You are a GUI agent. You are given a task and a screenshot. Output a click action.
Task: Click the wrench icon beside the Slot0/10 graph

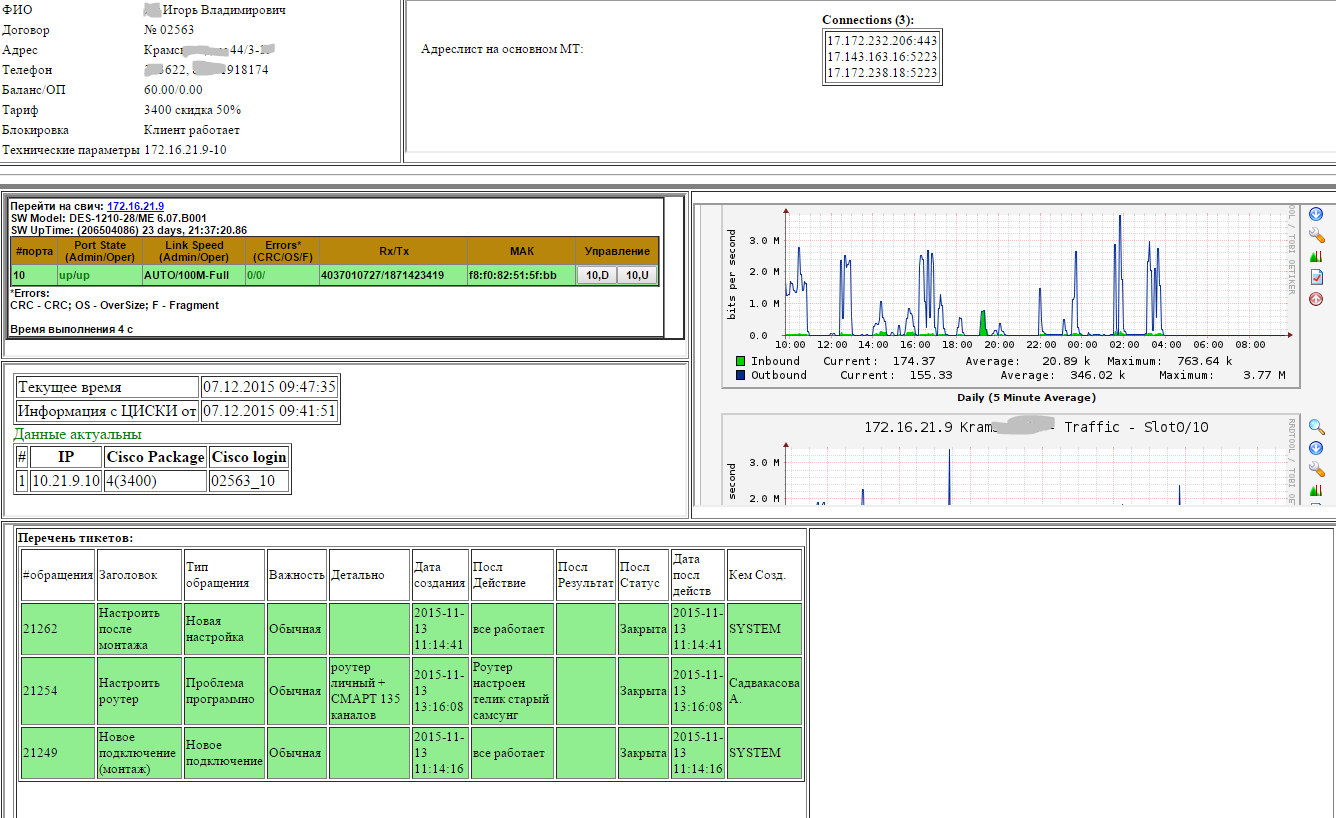[1316, 469]
